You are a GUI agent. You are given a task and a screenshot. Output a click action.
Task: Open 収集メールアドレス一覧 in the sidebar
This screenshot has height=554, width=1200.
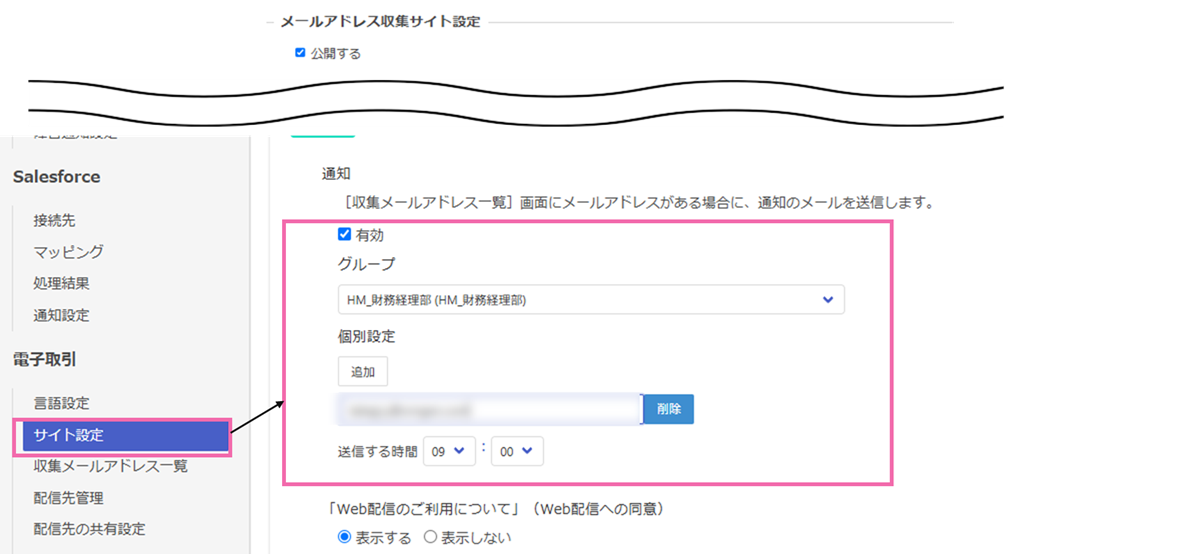tap(110, 466)
